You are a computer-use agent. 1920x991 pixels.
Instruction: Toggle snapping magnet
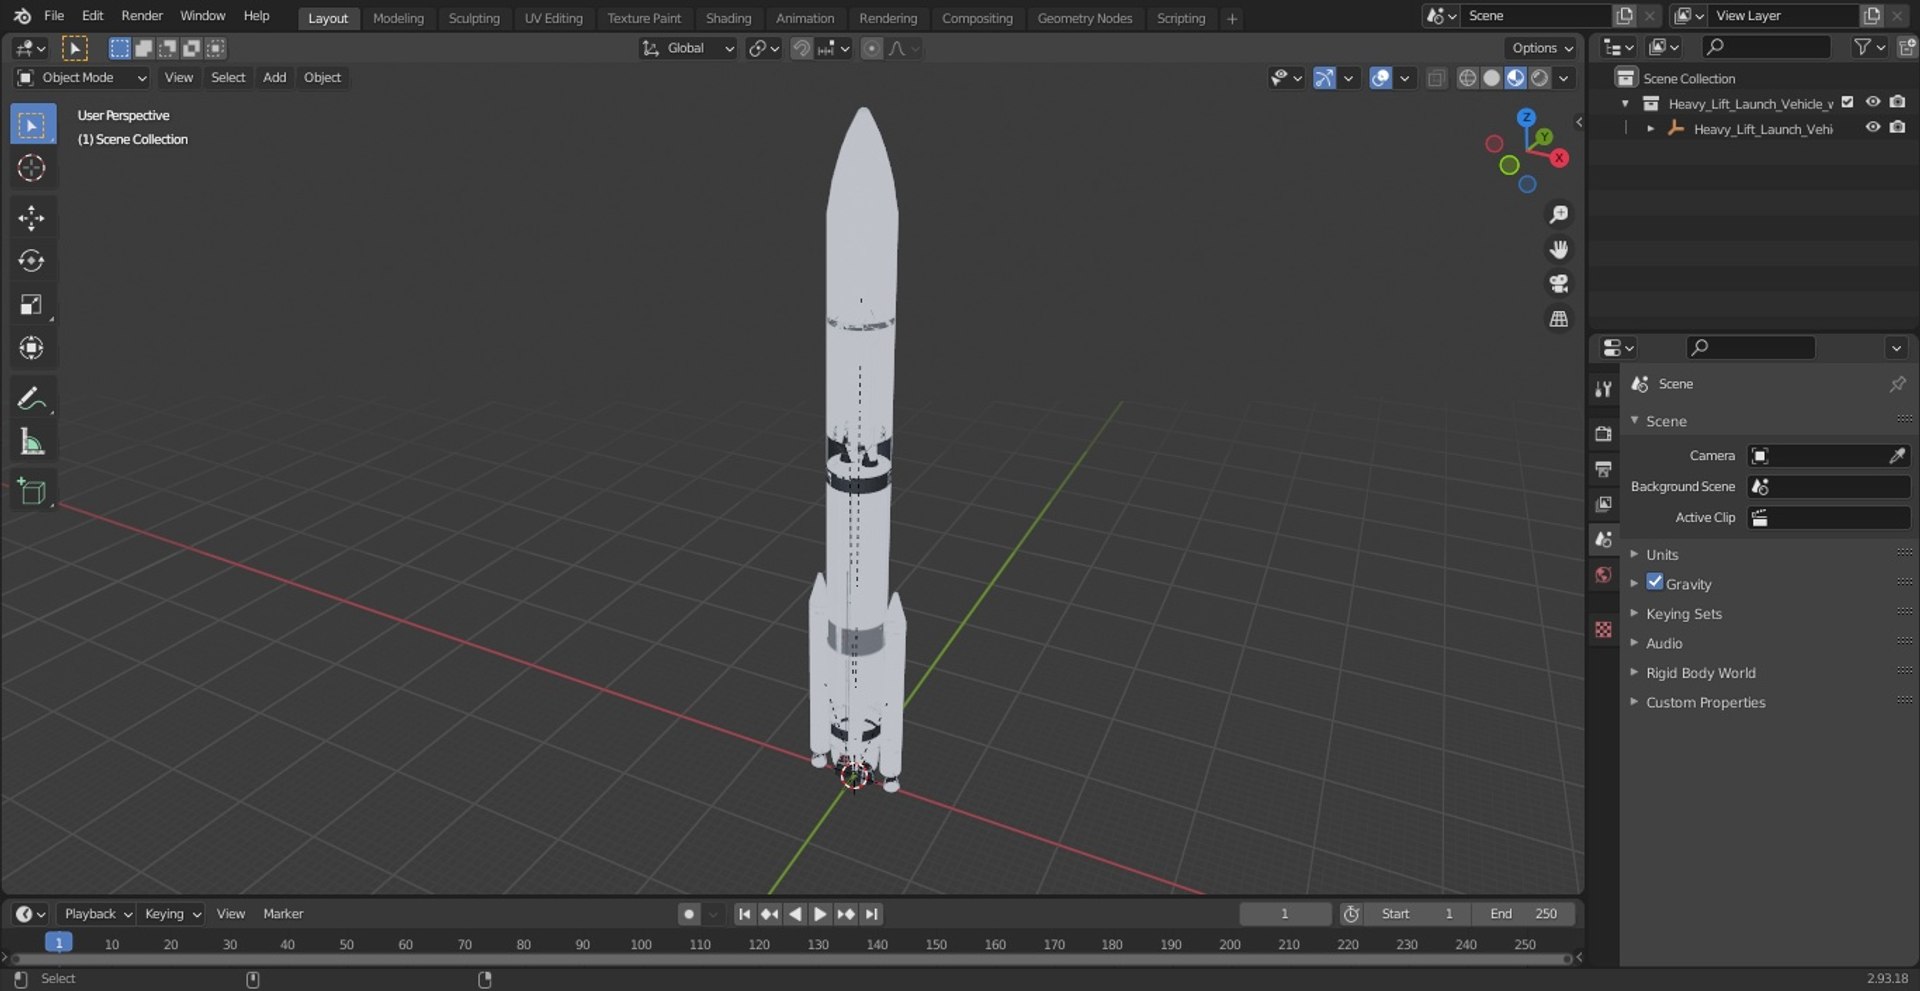[801, 48]
